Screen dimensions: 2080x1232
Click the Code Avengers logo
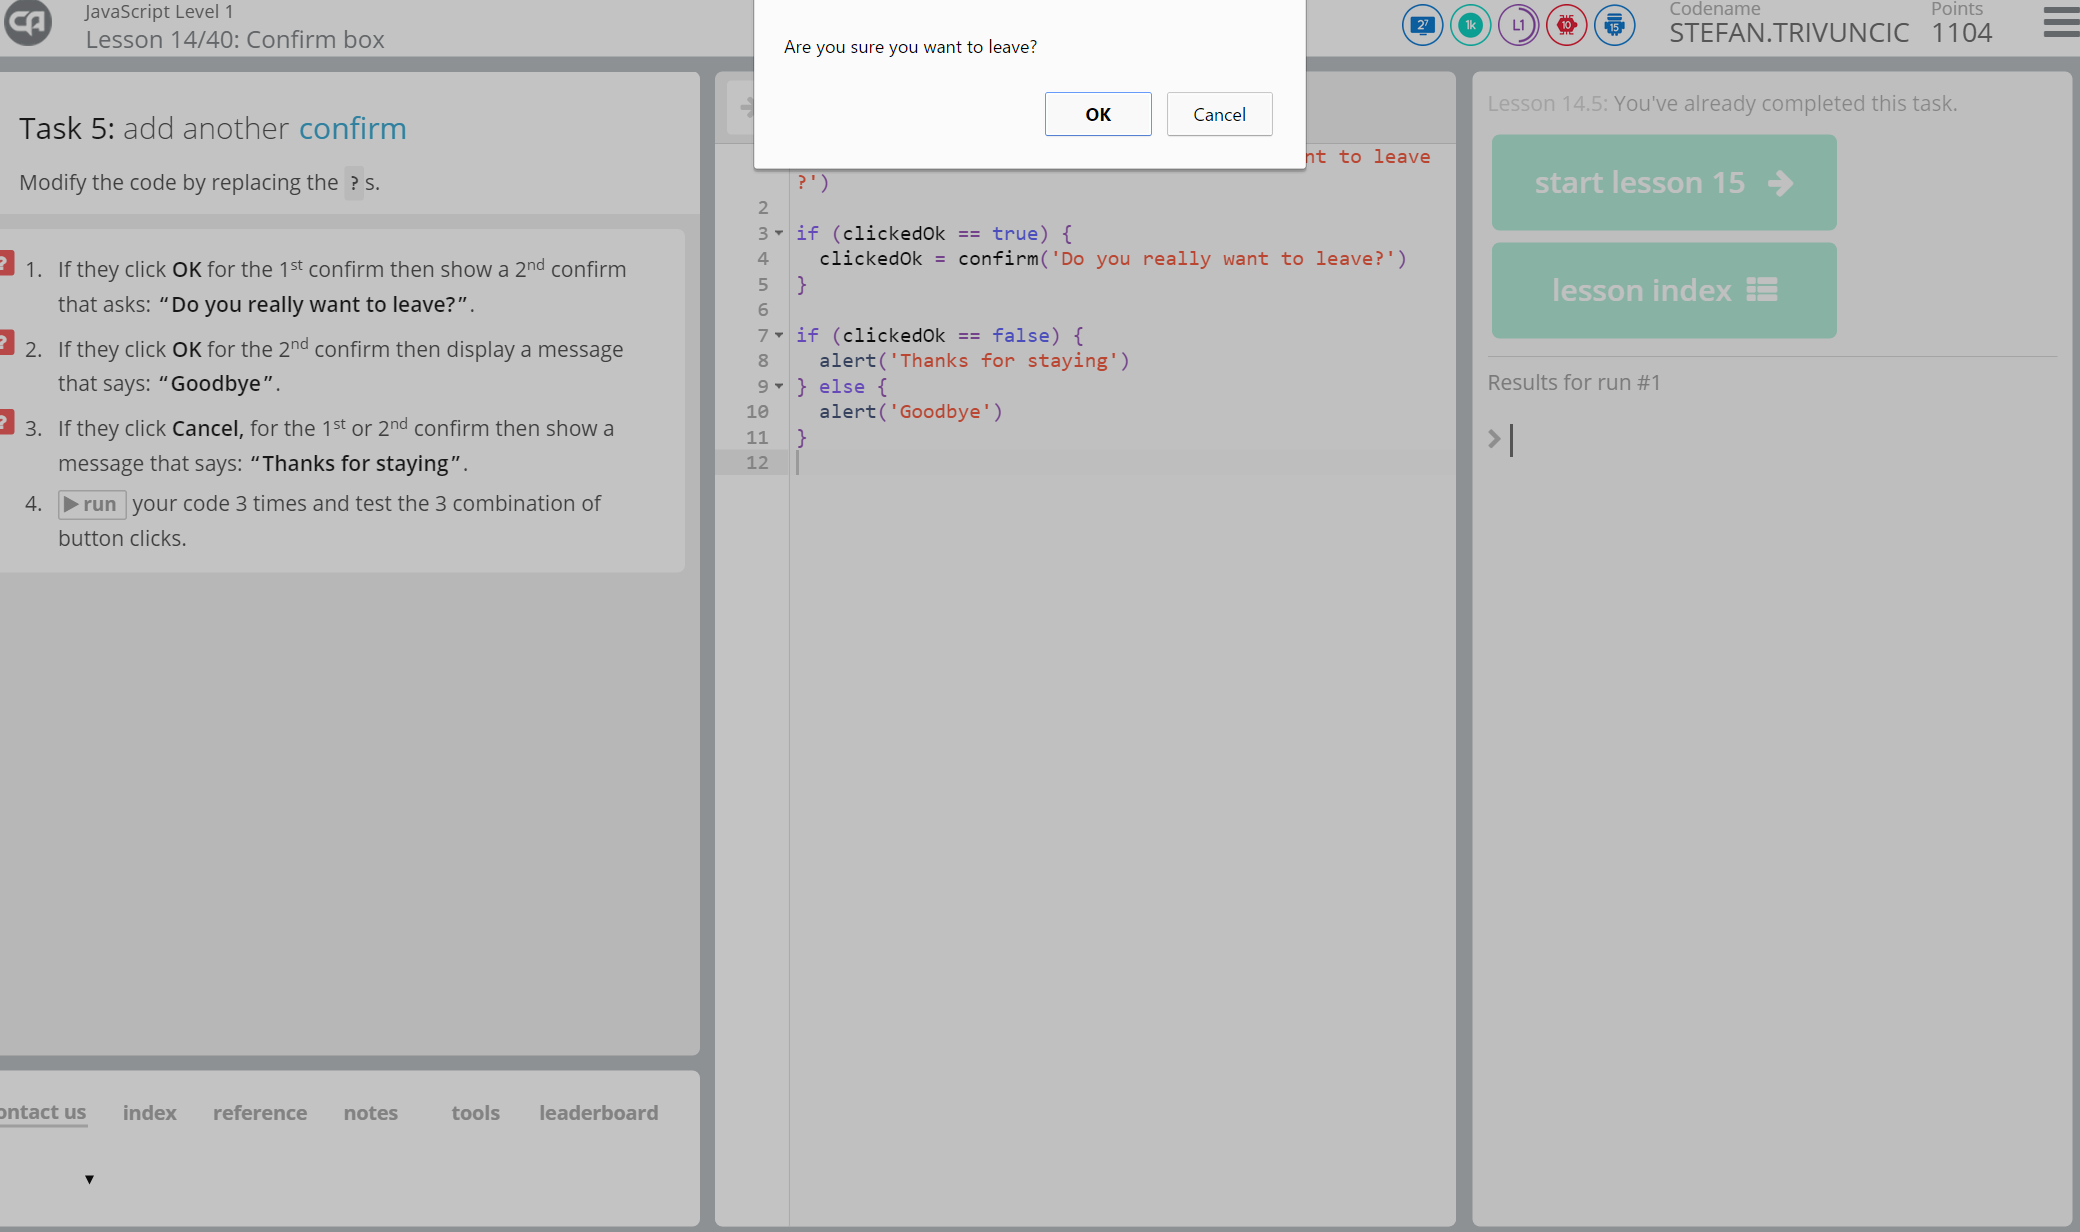pos(27,22)
